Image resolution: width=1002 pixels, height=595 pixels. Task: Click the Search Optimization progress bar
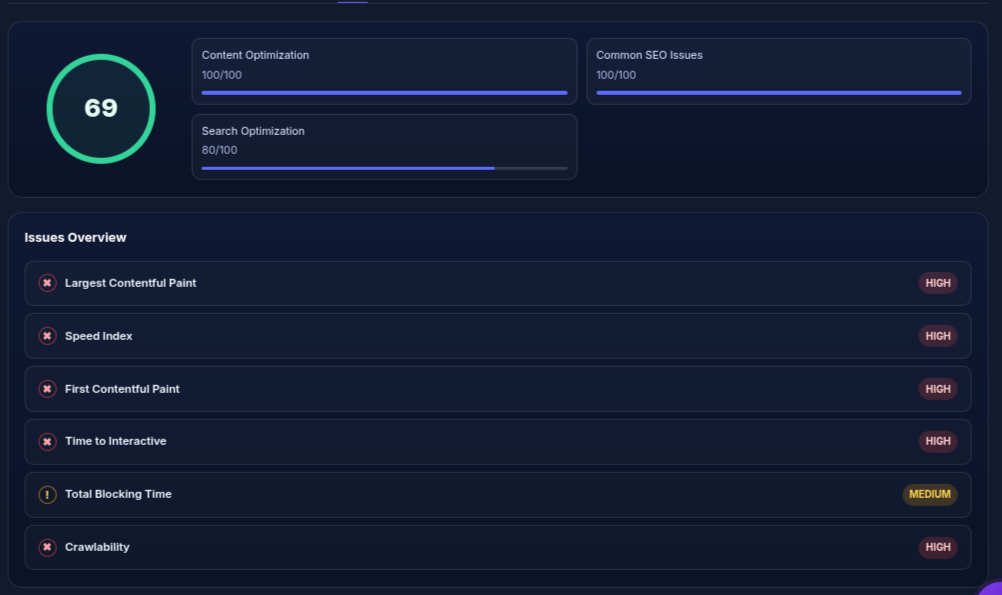[384, 168]
